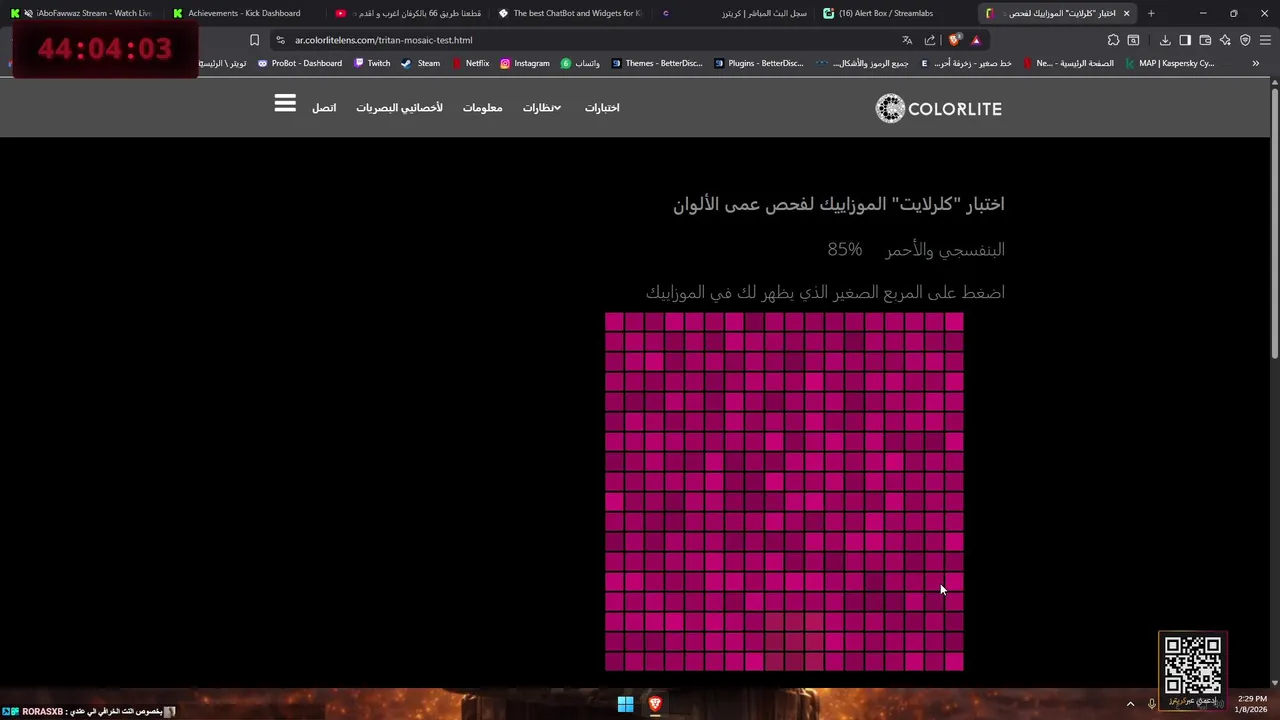Viewport: 1280px width, 720px height.
Task: Open the hamburger menu on Colorlite site
Action: coord(285,104)
